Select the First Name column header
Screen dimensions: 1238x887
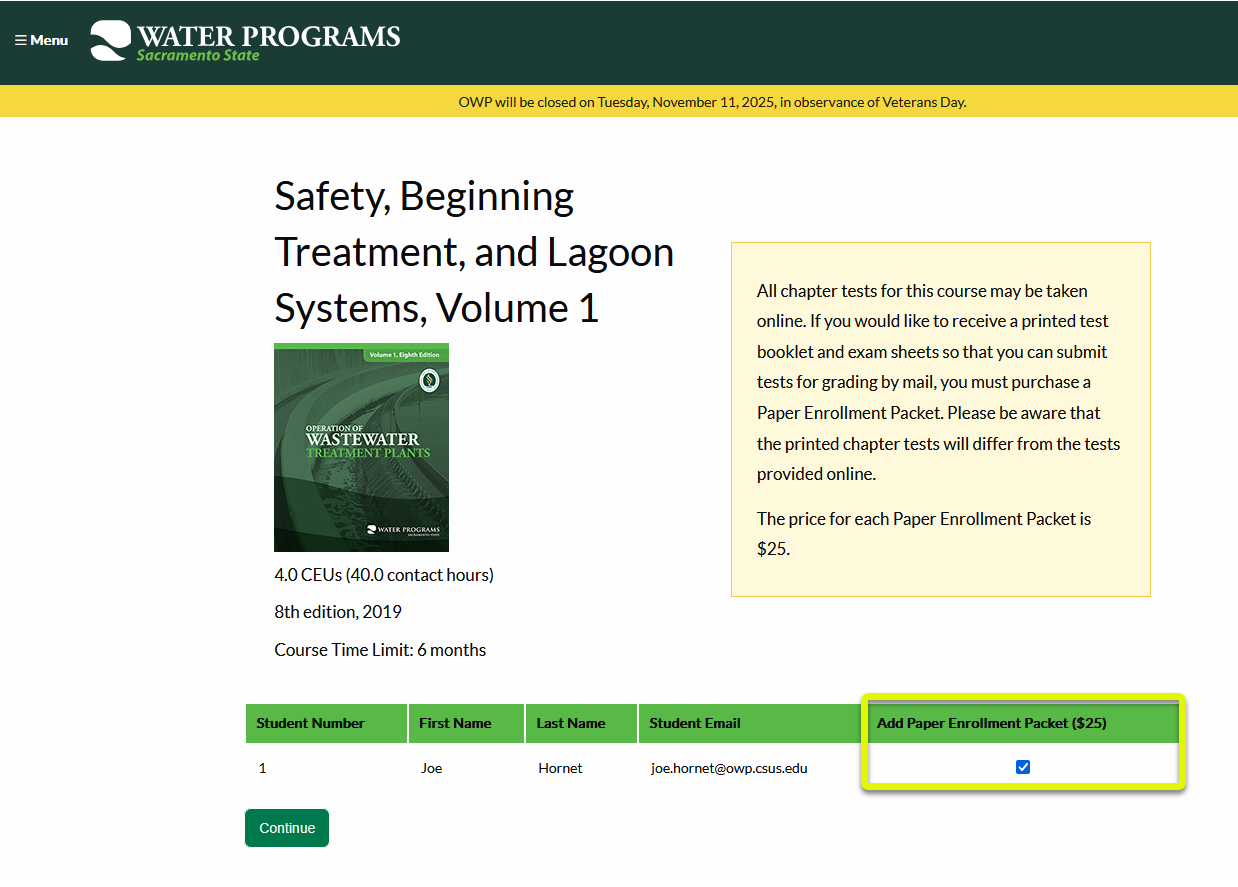click(x=455, y=723)
